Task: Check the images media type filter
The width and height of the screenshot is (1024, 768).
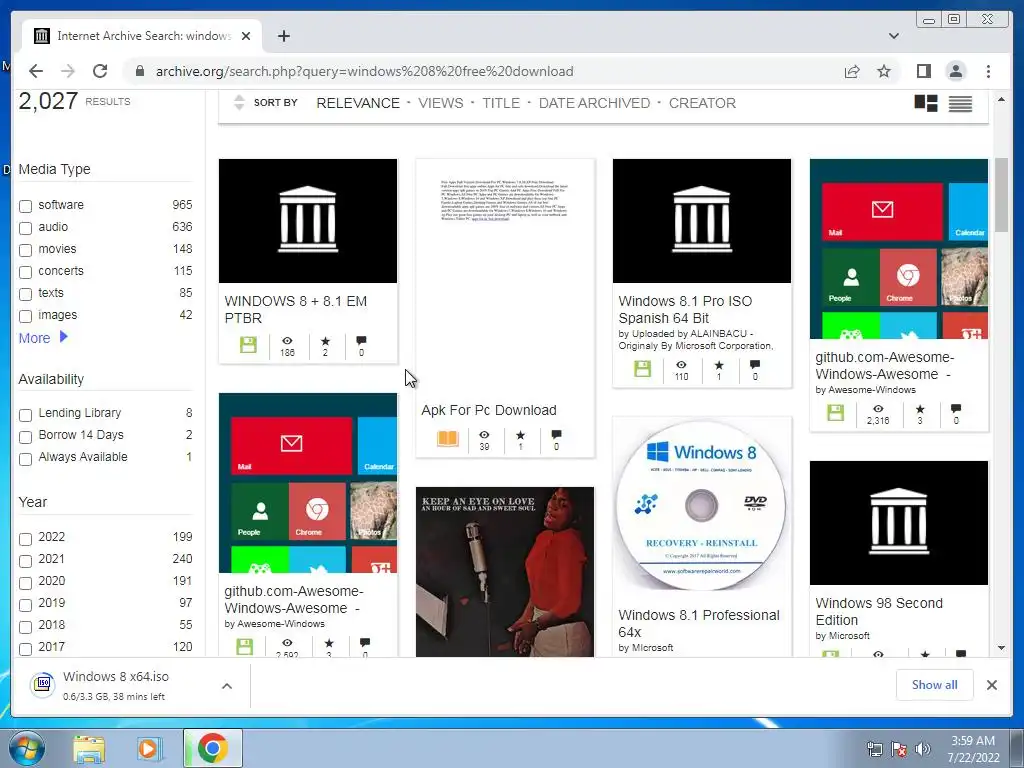Action: click(25, 316)
